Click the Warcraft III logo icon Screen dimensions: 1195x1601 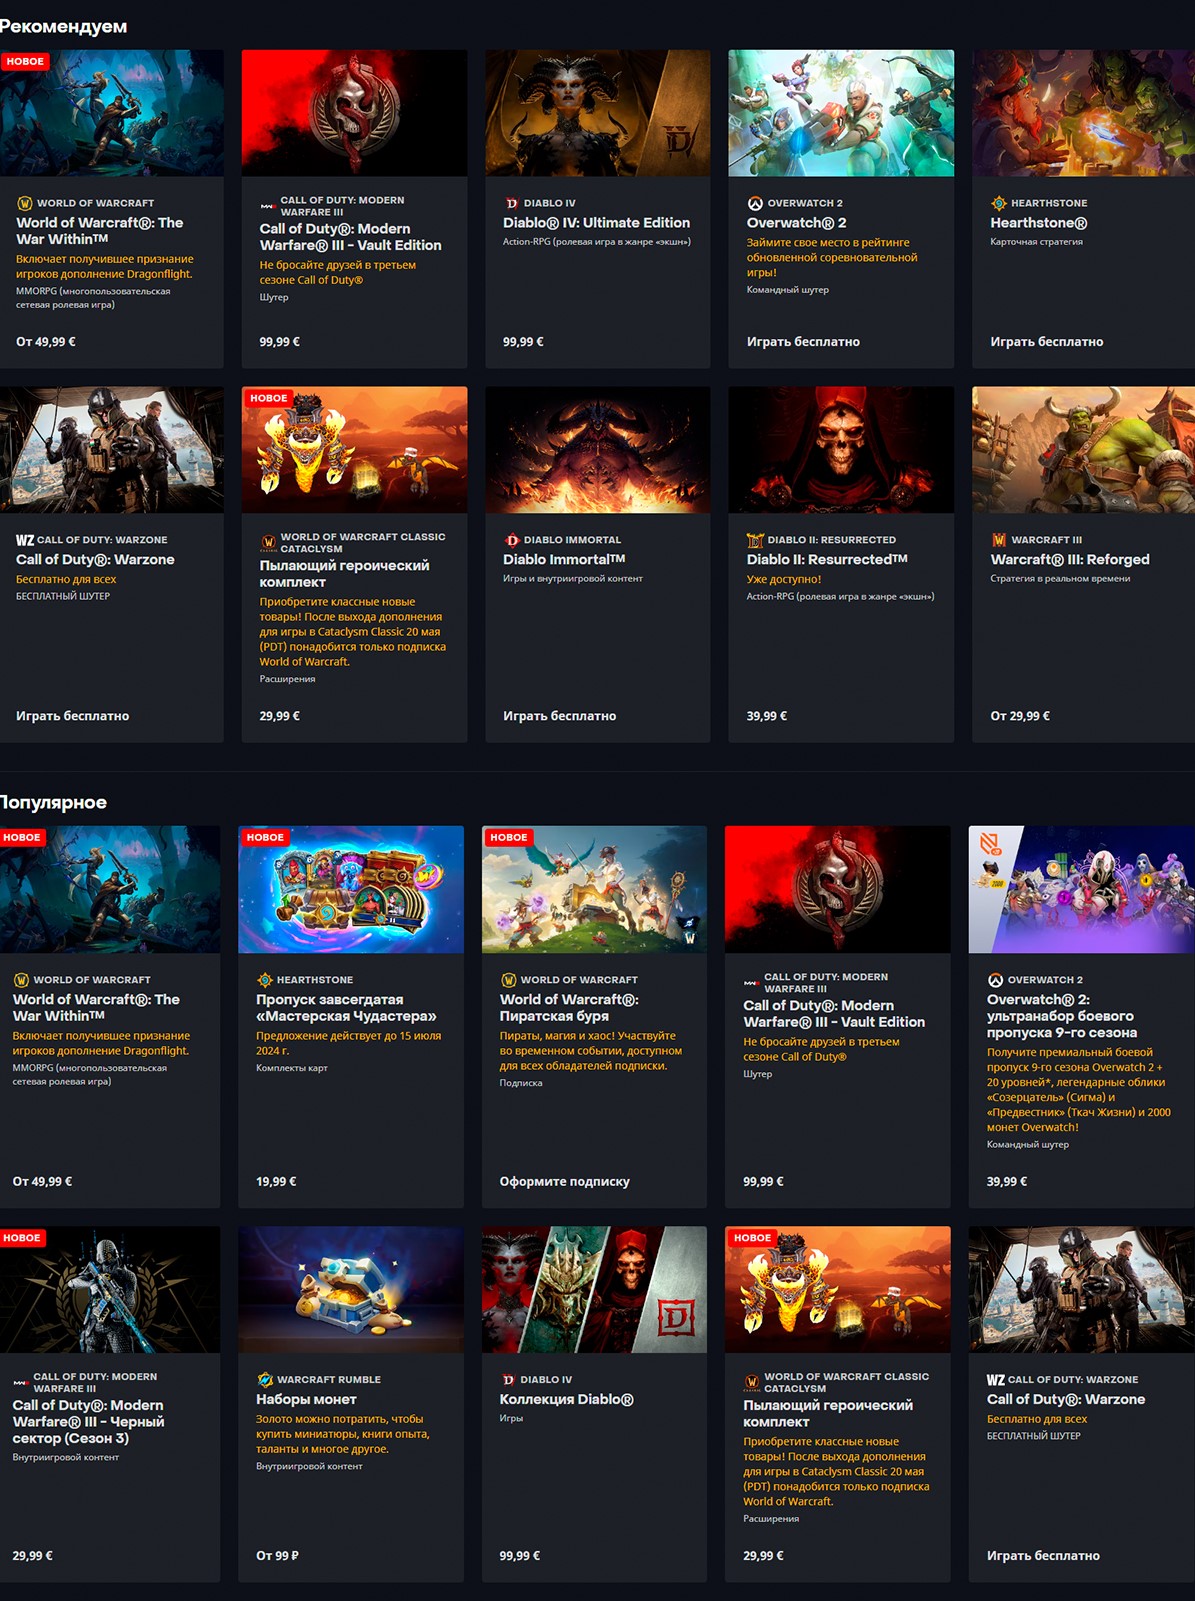click(x=998, y=540)
